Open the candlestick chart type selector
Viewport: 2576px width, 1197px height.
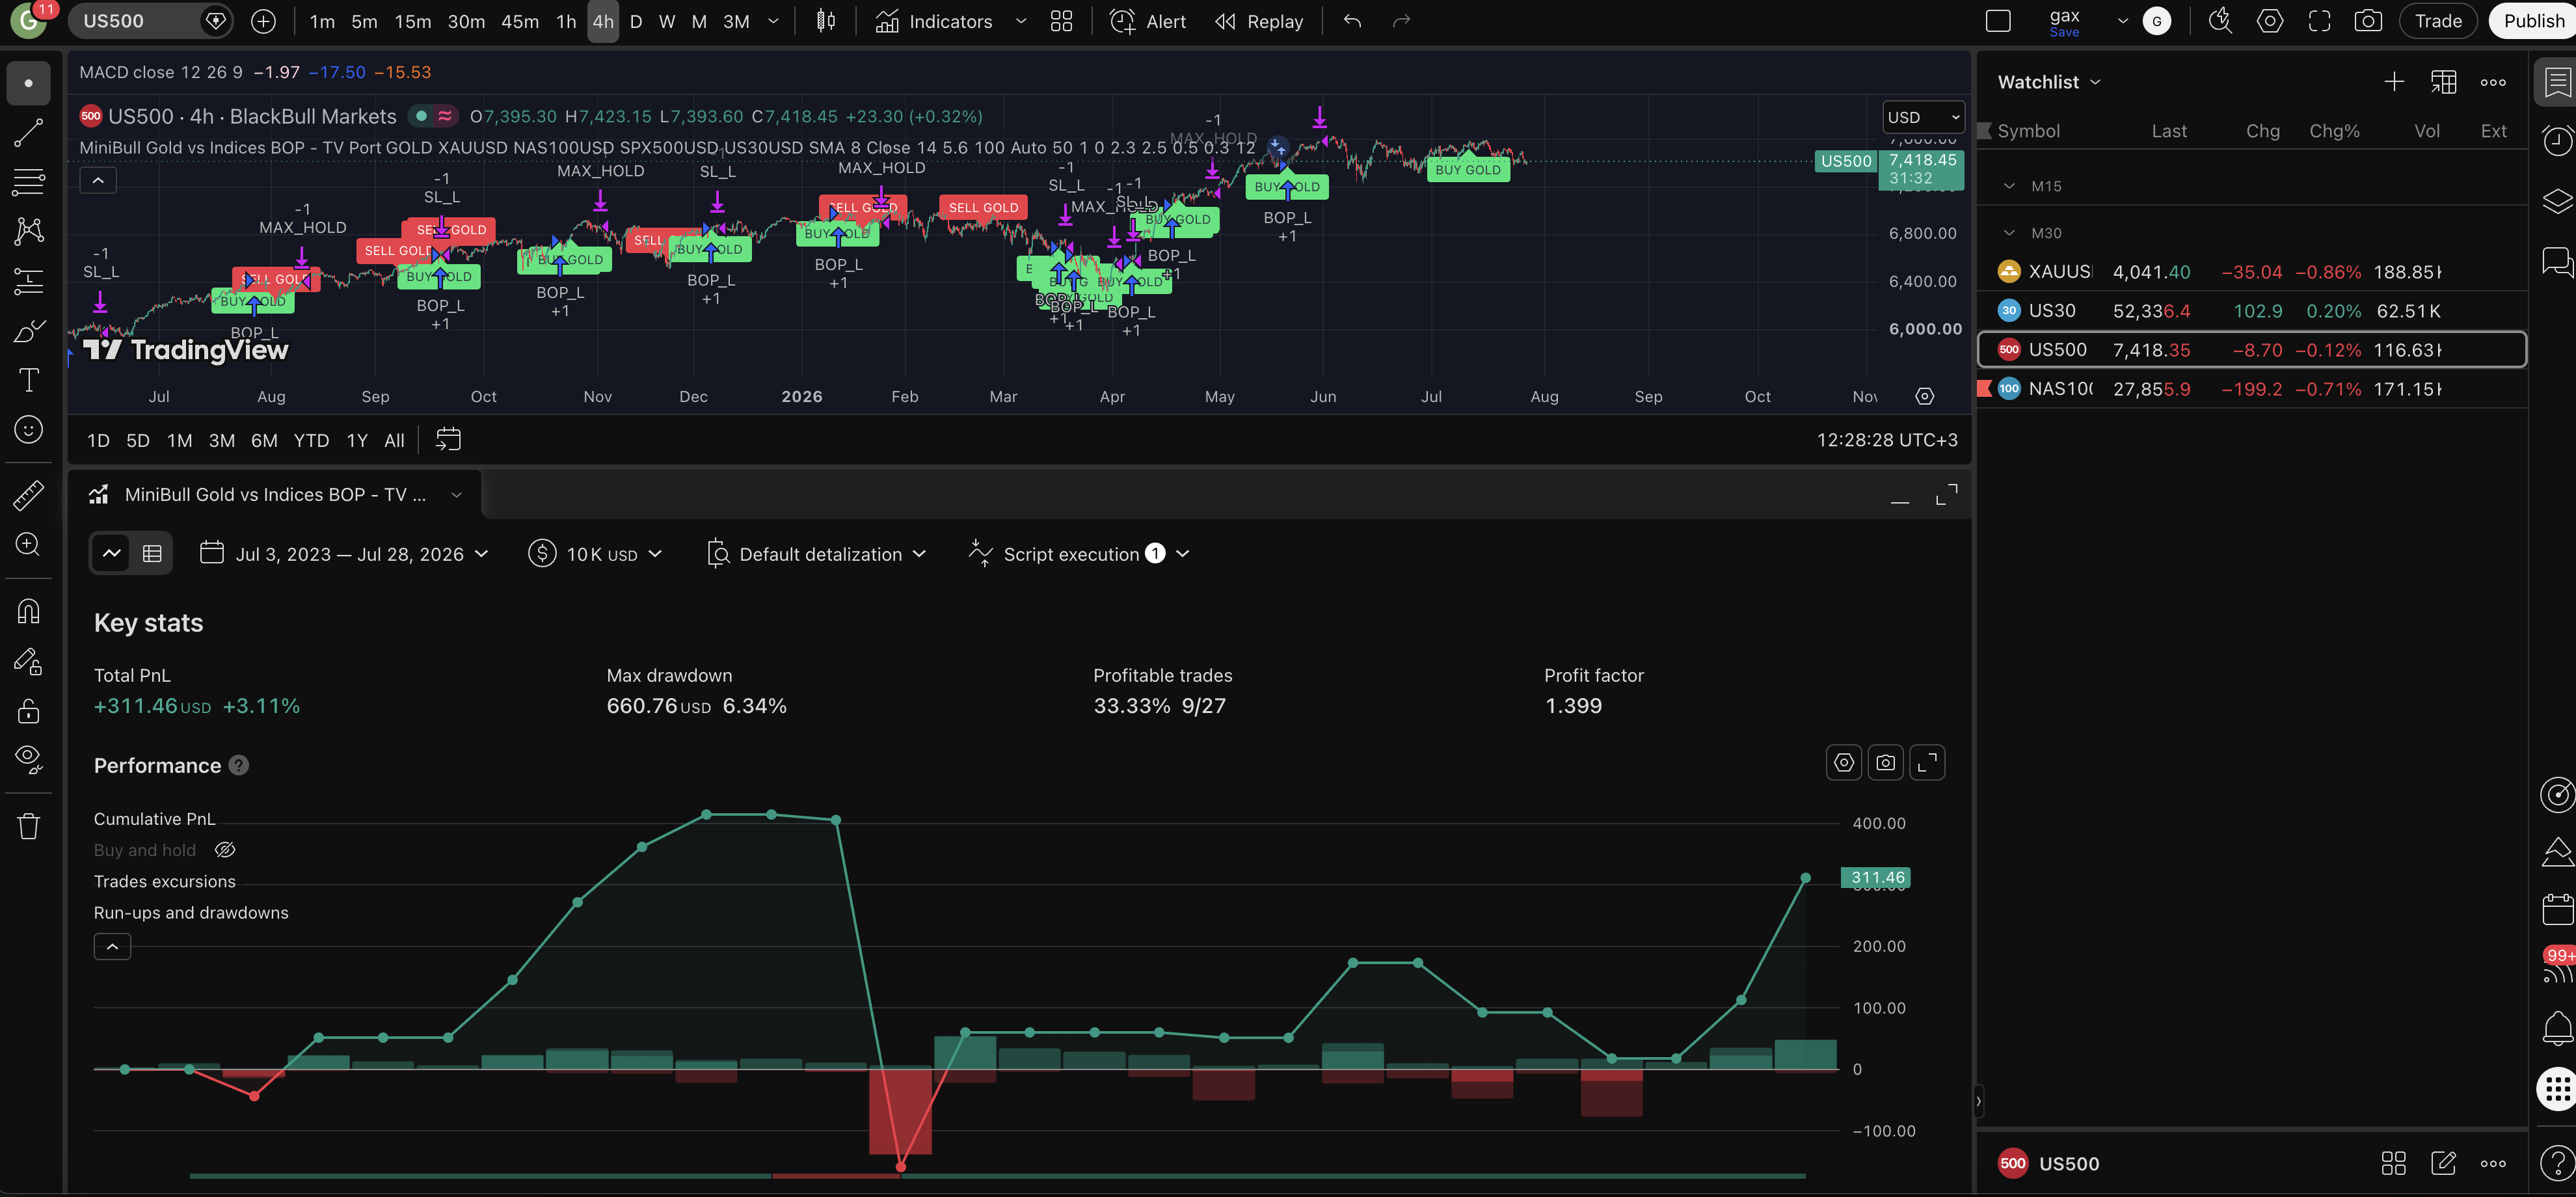pyautogui.click(x=826, y=21)
